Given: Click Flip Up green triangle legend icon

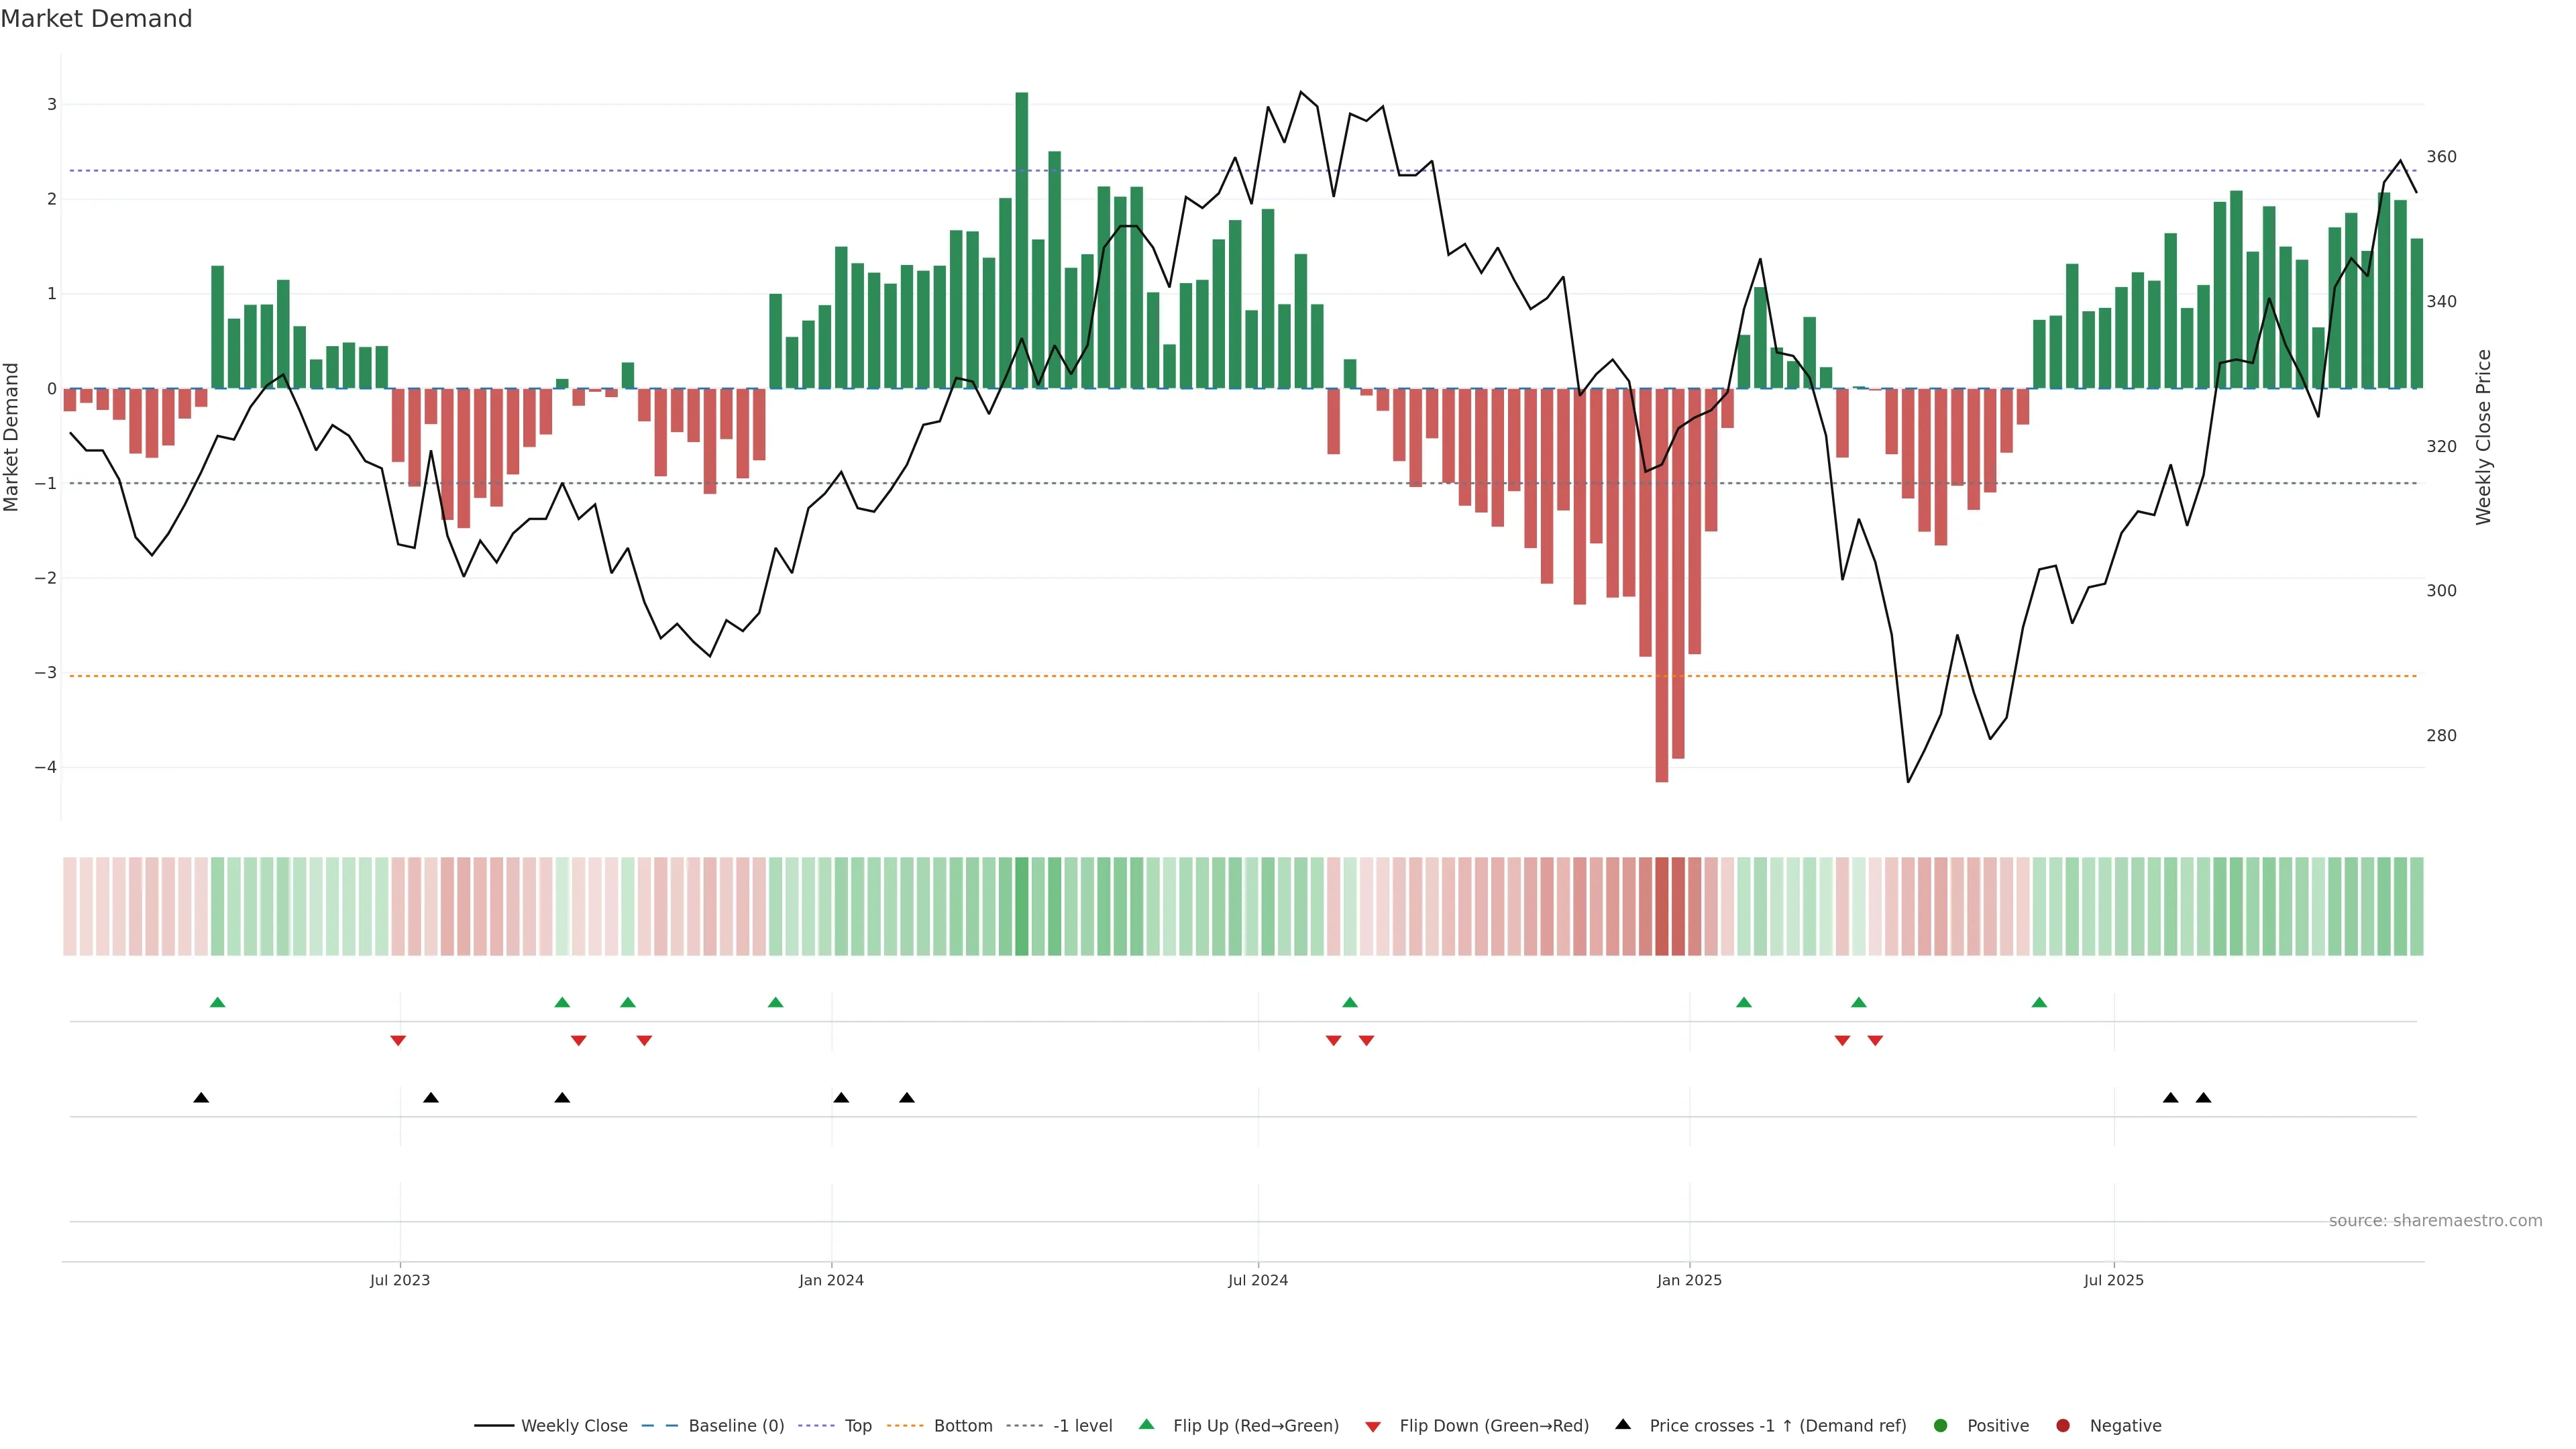Looking at the screenshot, I should (x=1147, y=1425).
